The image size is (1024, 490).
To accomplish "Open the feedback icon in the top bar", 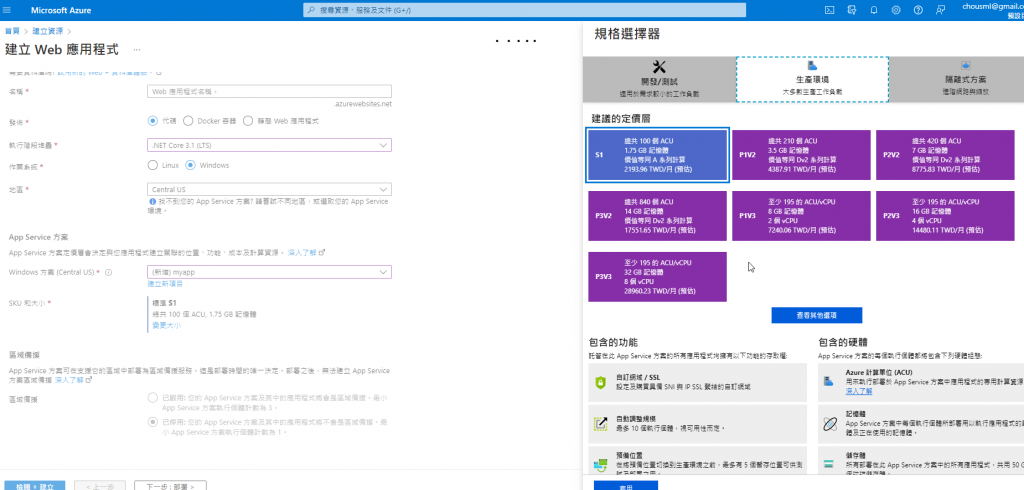I will 940,10.
